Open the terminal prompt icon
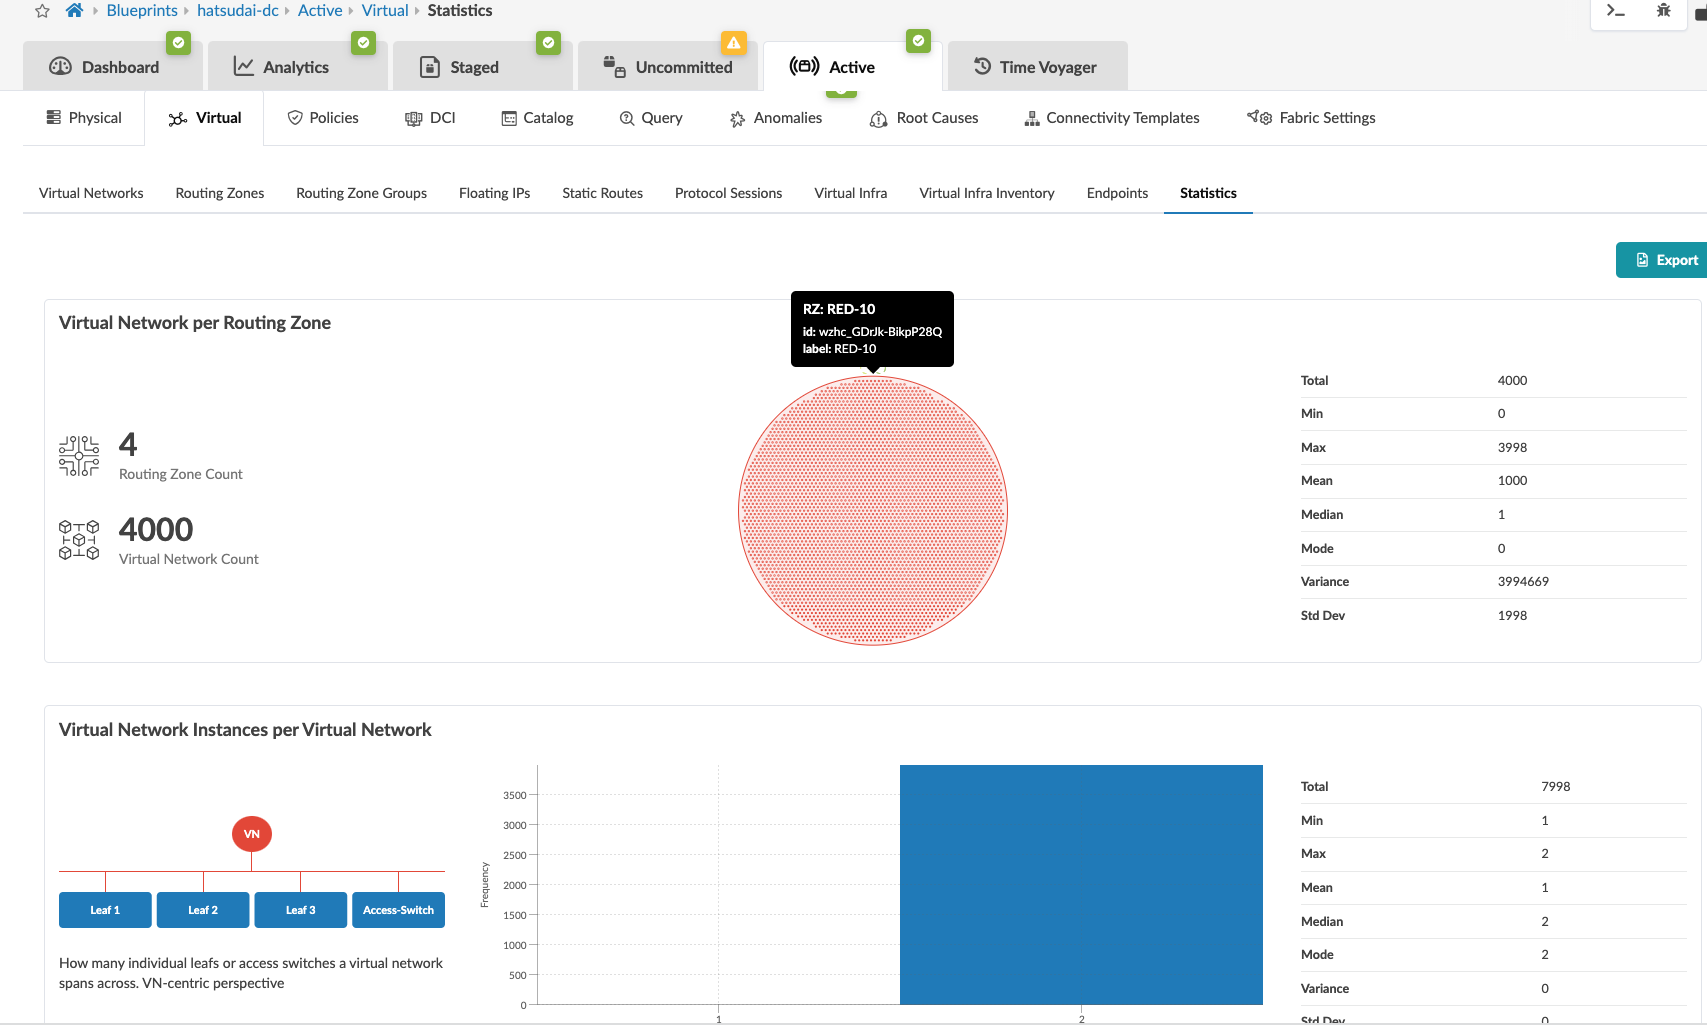The height and width of the screenshot is (1025, 1707). click(x=1615, y=11)
